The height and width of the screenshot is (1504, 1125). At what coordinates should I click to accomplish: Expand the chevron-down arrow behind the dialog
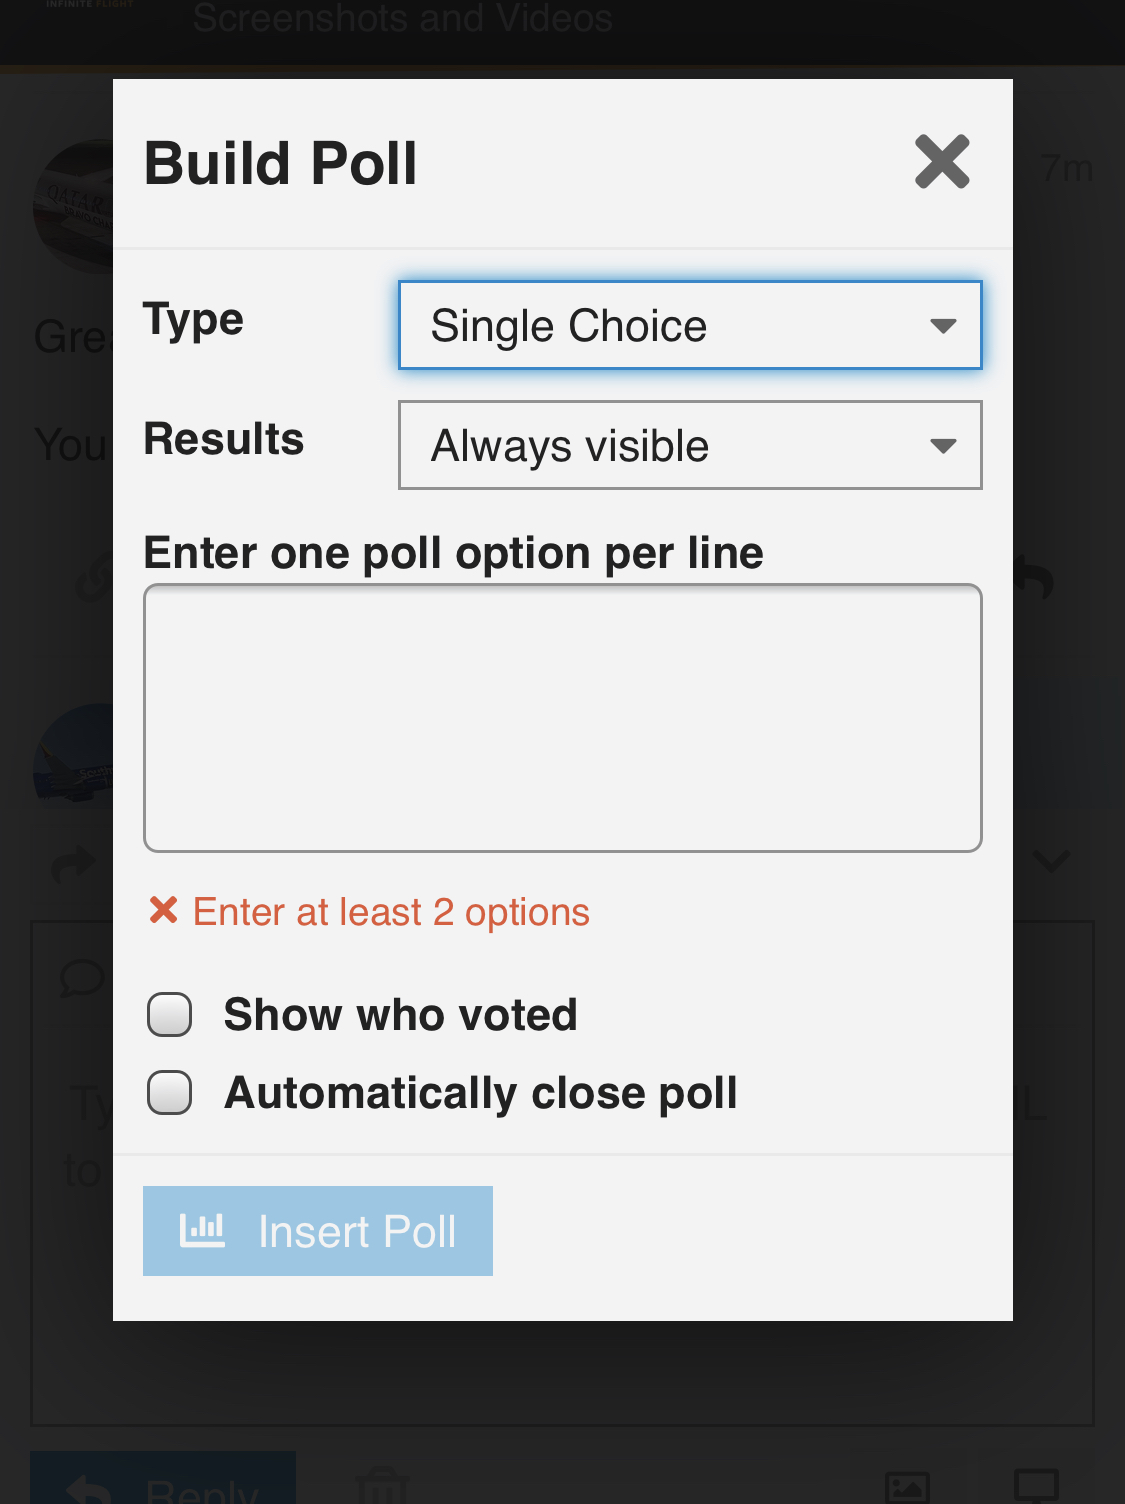point(1052,860)
